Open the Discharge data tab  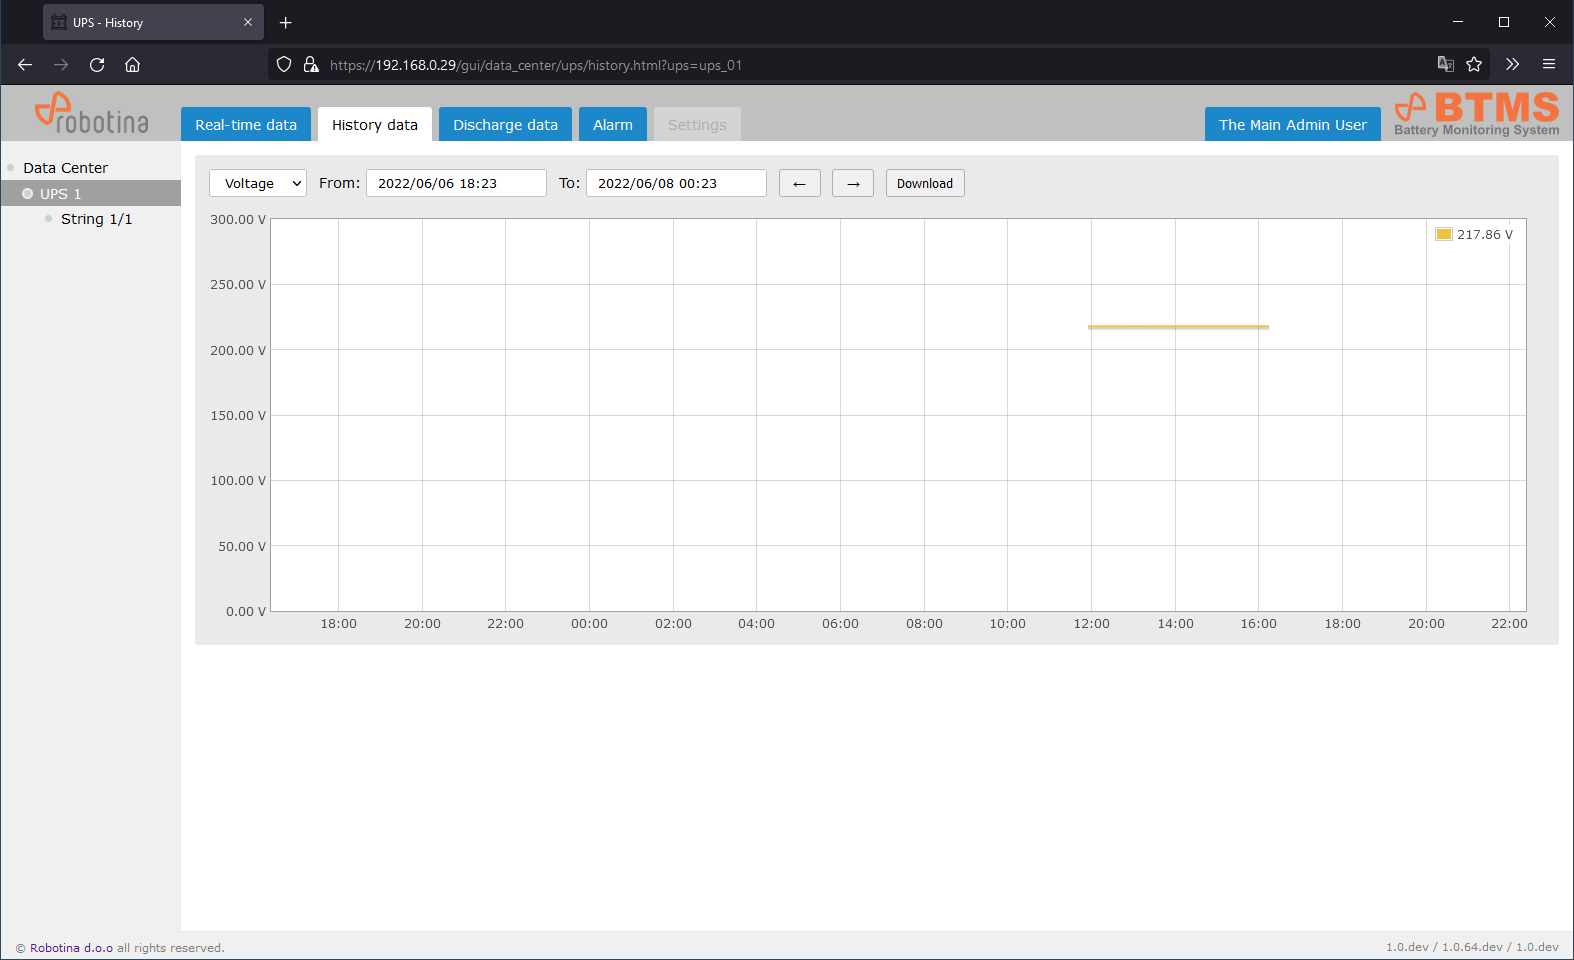pyautogui.click(x=505, y=125)
